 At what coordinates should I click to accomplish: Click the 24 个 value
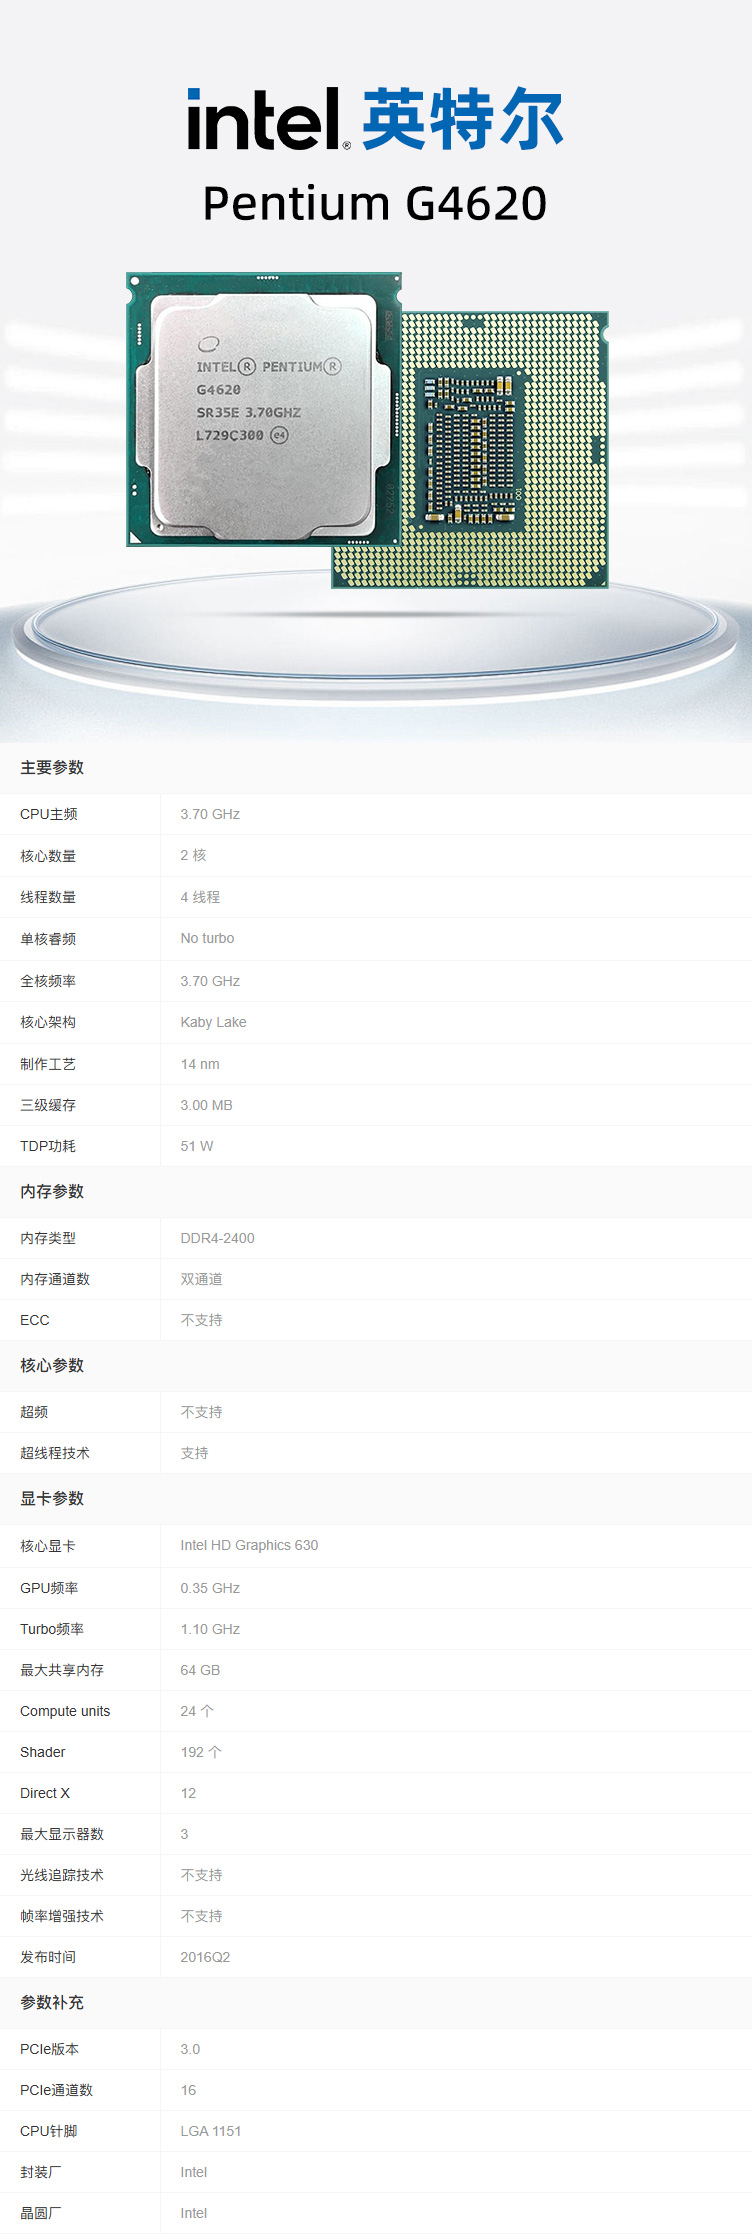pos(197,1711)
